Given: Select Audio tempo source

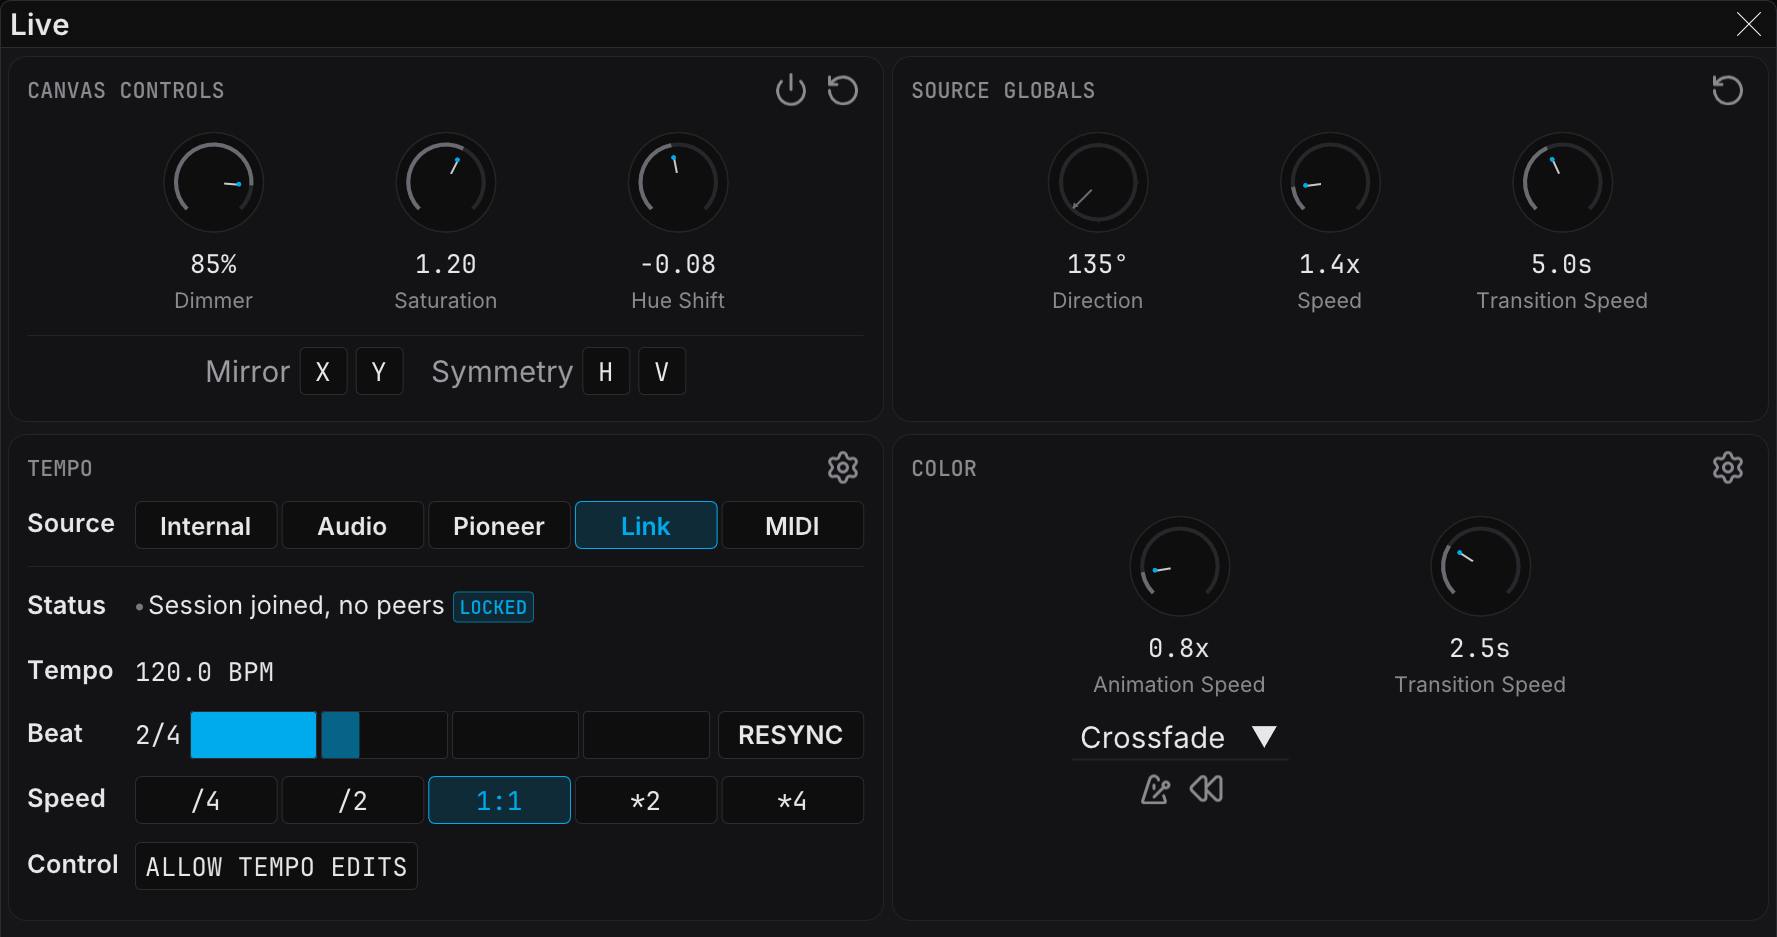Looking at the screenshot, I should (x=352, y=525).
